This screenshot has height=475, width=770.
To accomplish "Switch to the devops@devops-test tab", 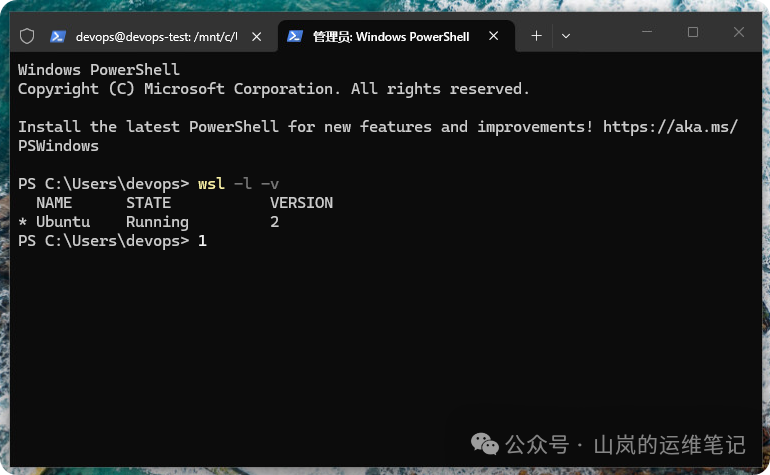I will pos(157,36).
